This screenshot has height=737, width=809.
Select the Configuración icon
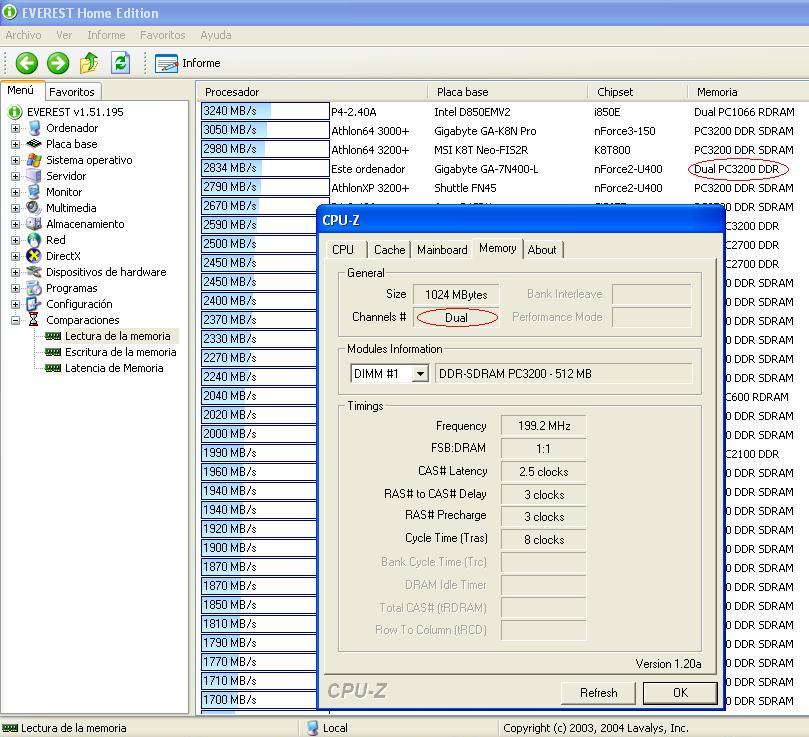pos(34,304)
